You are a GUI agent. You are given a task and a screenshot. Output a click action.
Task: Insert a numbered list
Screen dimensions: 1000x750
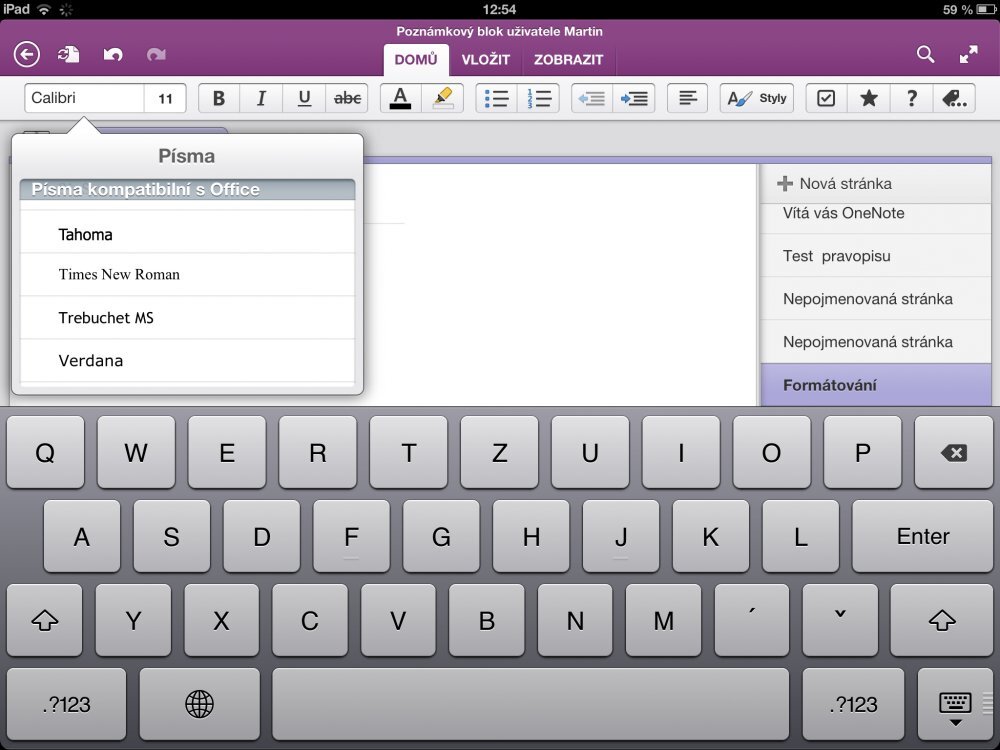point(540,98)
